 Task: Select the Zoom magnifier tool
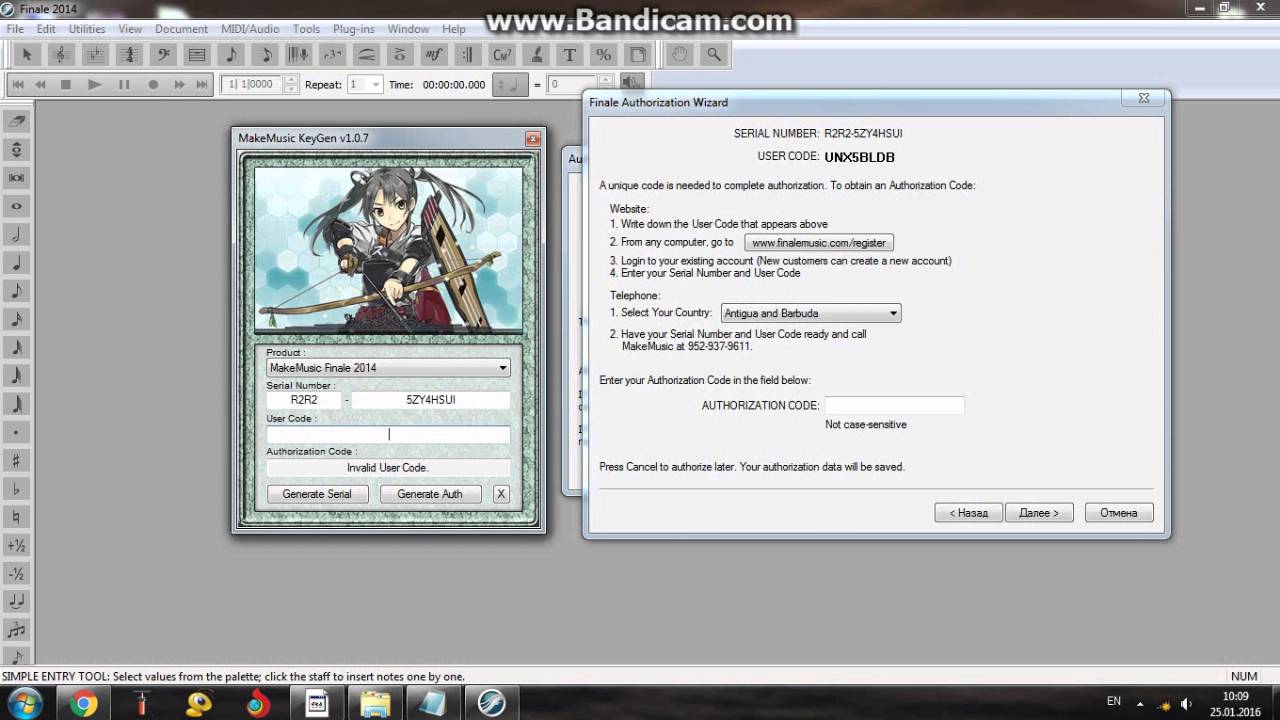click(x=714, y=55)
